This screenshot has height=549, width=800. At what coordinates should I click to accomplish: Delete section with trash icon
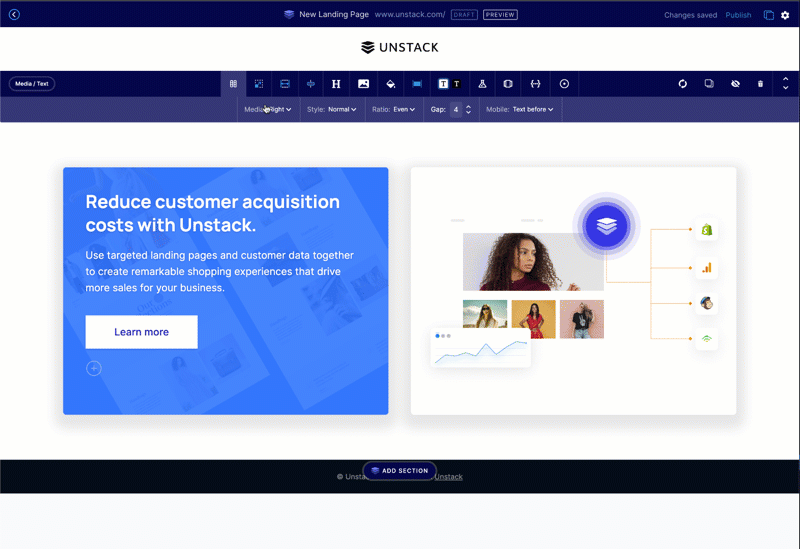(760, 84)
